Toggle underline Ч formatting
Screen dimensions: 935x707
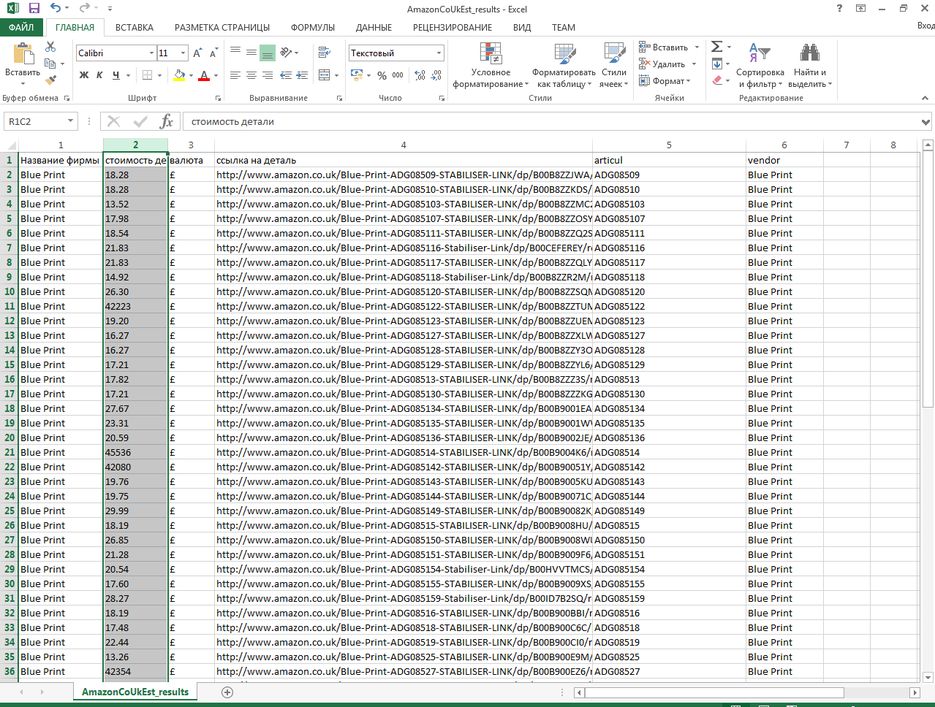[116, 75]
